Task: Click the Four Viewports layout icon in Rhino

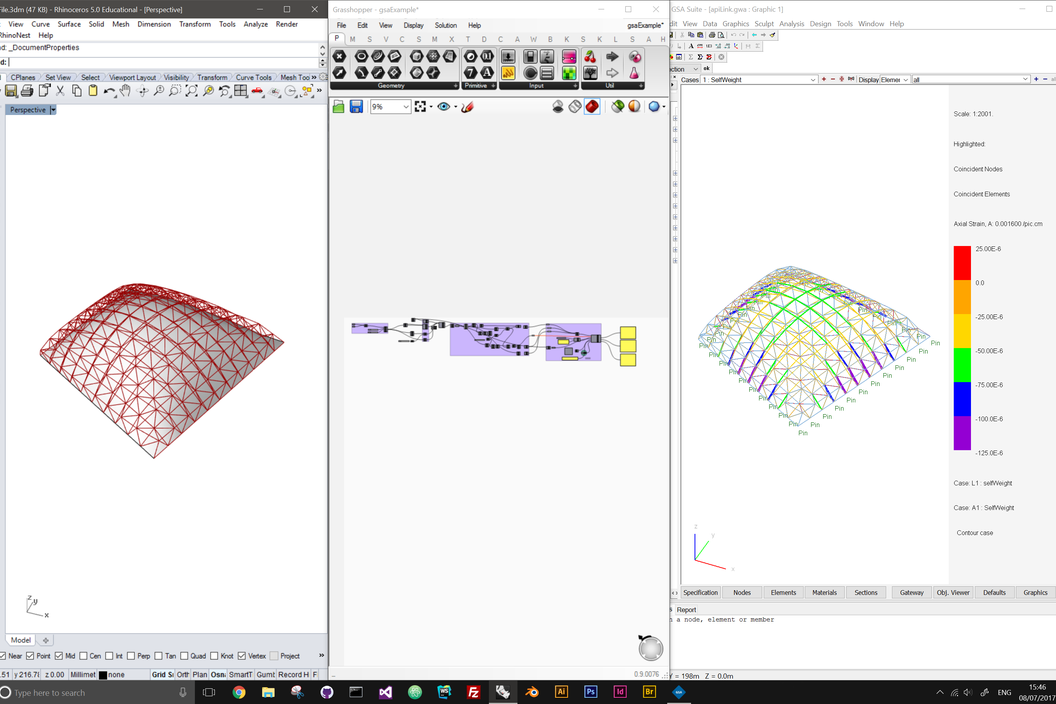Action: [241, 91]
